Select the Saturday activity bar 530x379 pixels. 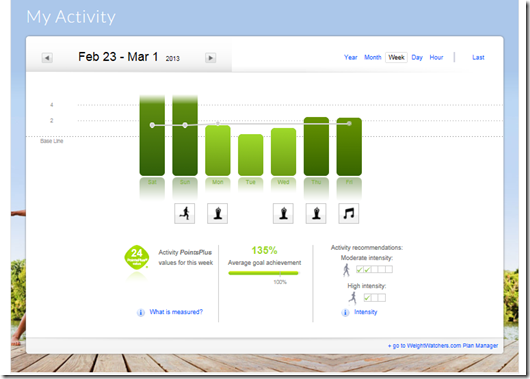click(152, 136)
